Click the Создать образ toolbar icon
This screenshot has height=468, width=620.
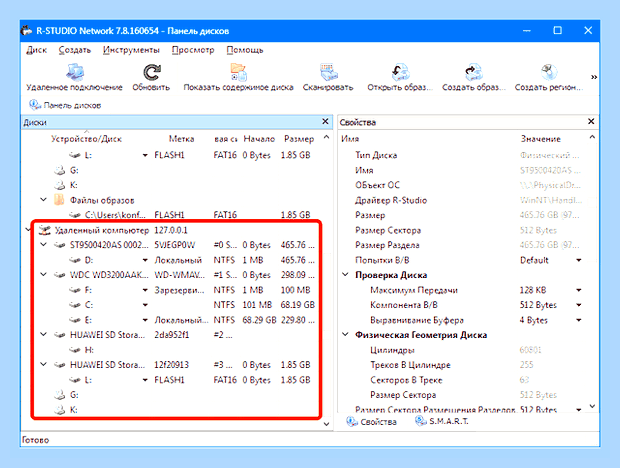point(474,72)
